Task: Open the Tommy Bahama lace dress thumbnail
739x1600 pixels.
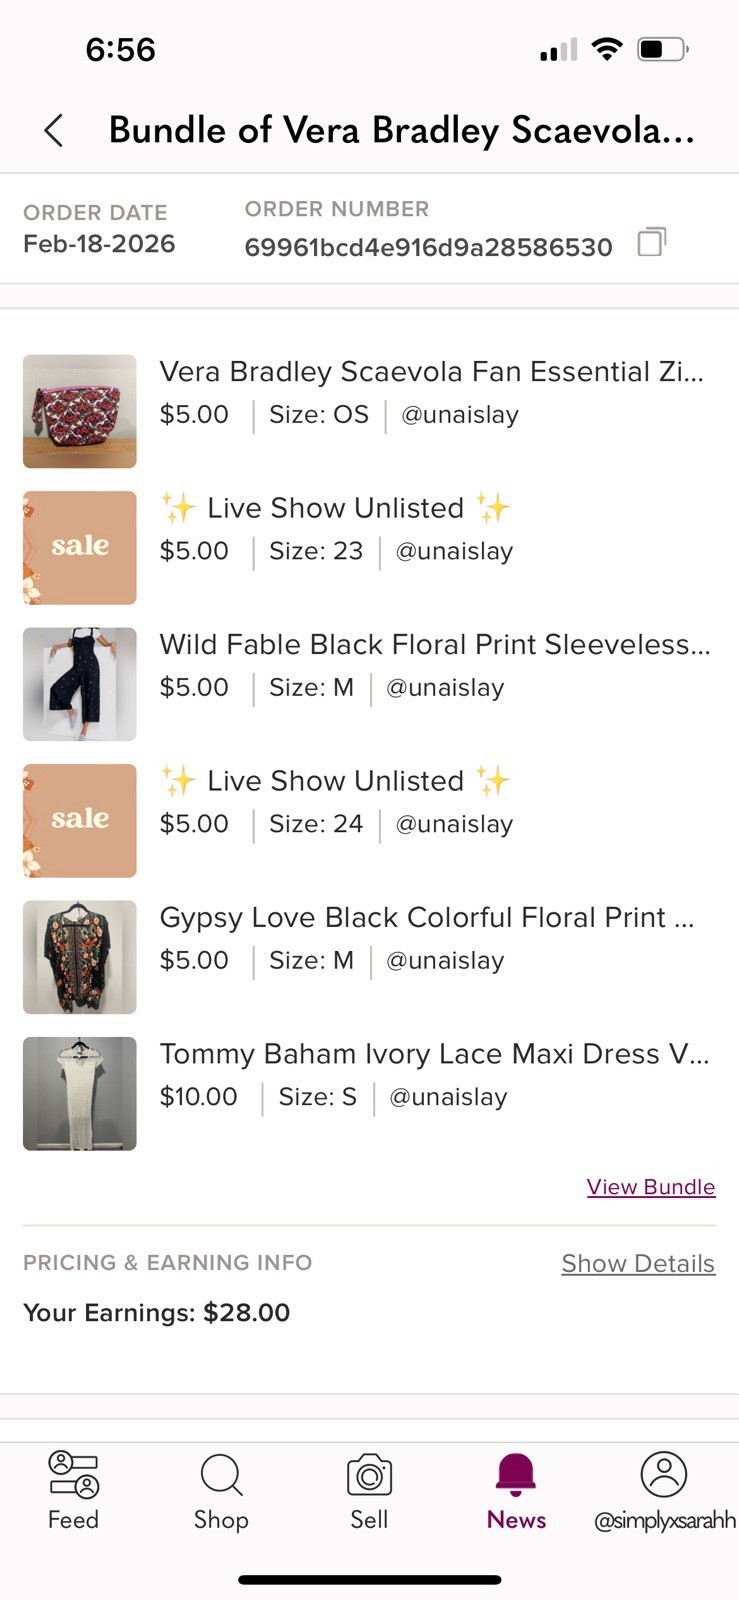Action: pos(80,1093)
